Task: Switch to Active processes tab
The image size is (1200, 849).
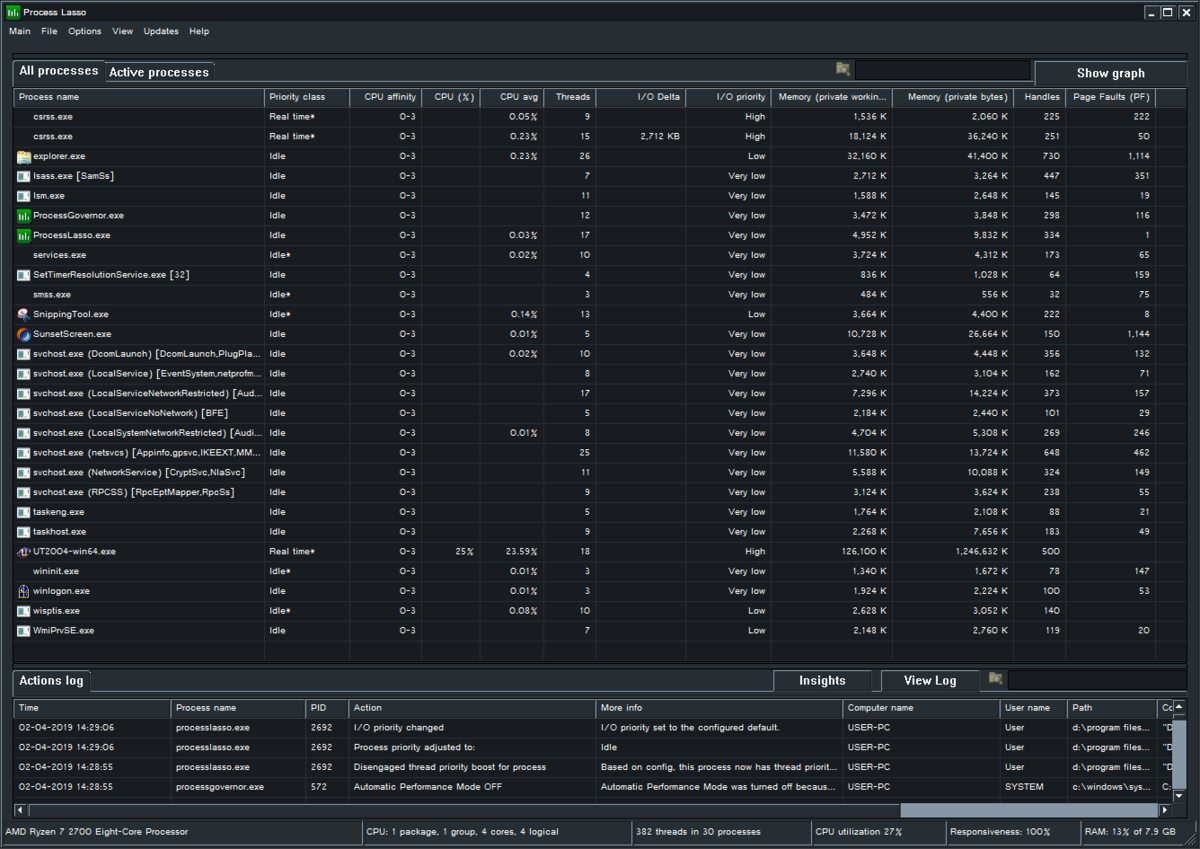Action: 159,72
